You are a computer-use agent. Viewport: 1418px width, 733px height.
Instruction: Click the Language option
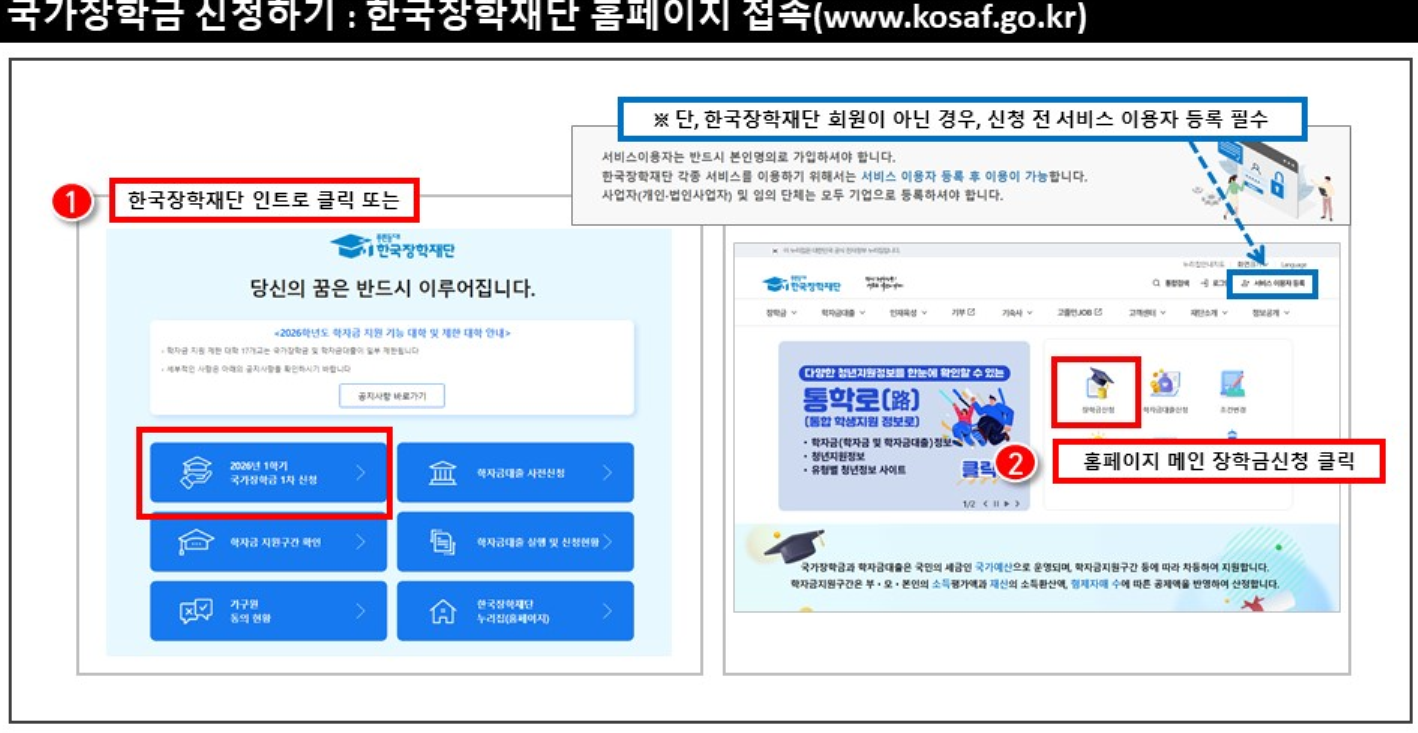pyautogui.click(x=1294, y=264)
